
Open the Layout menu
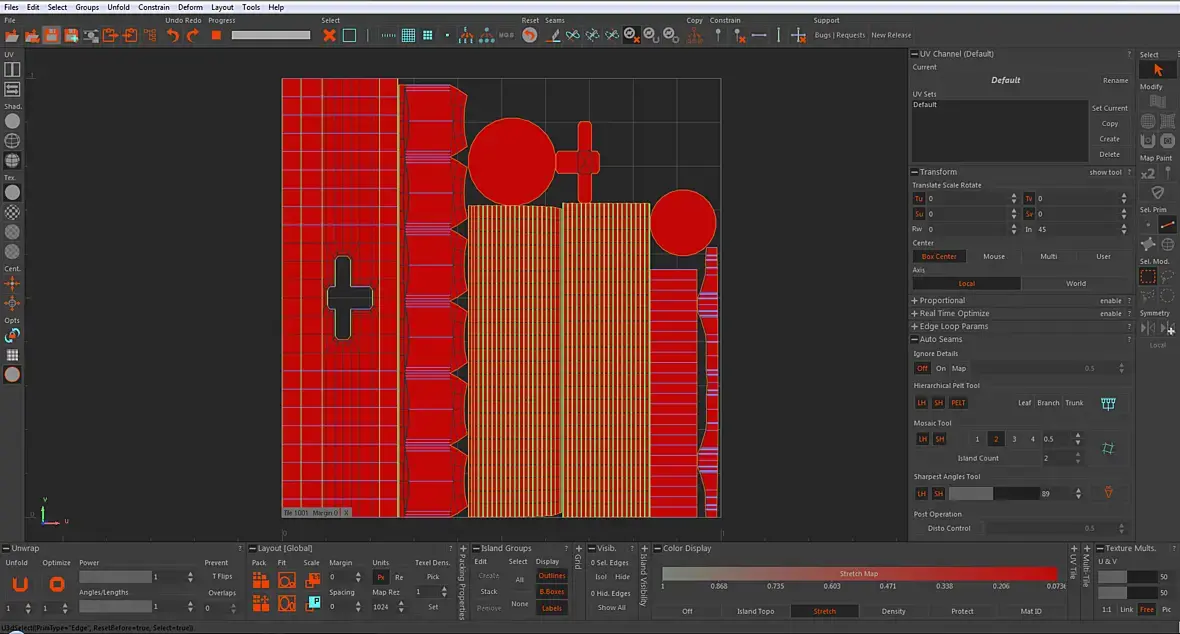click(222, 8)
